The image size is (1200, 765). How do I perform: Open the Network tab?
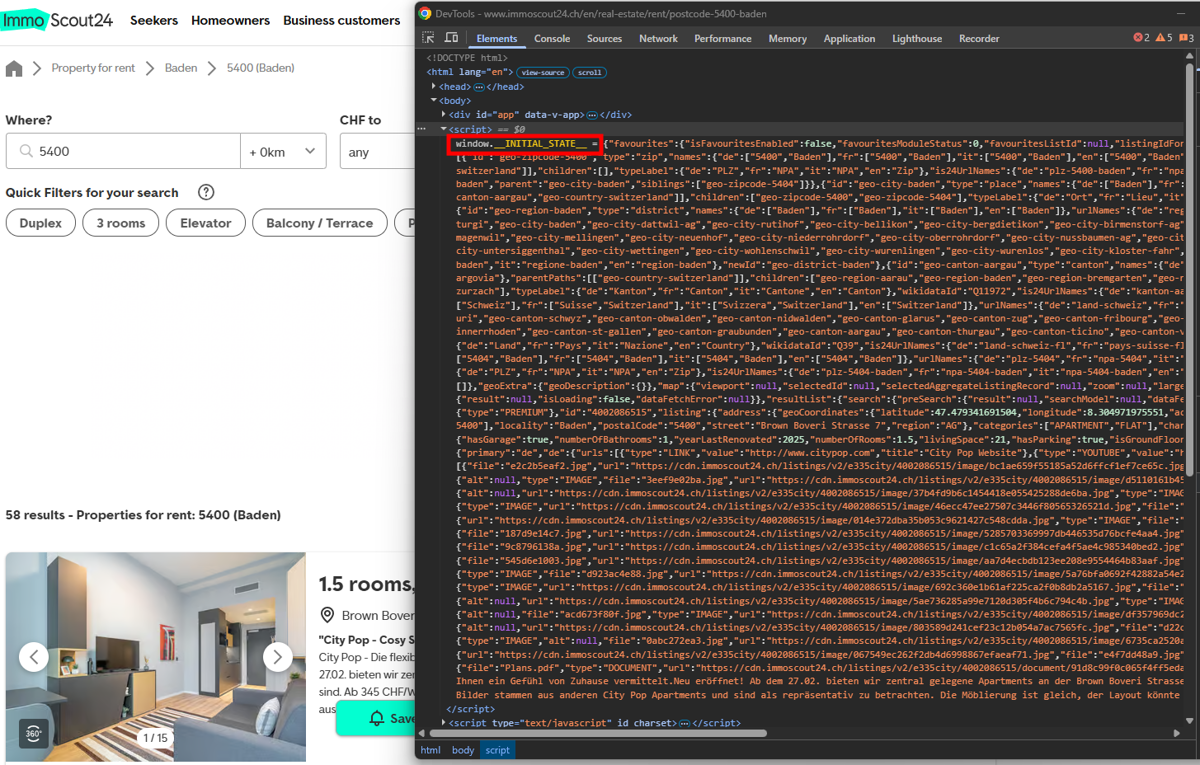coord(658,38)
